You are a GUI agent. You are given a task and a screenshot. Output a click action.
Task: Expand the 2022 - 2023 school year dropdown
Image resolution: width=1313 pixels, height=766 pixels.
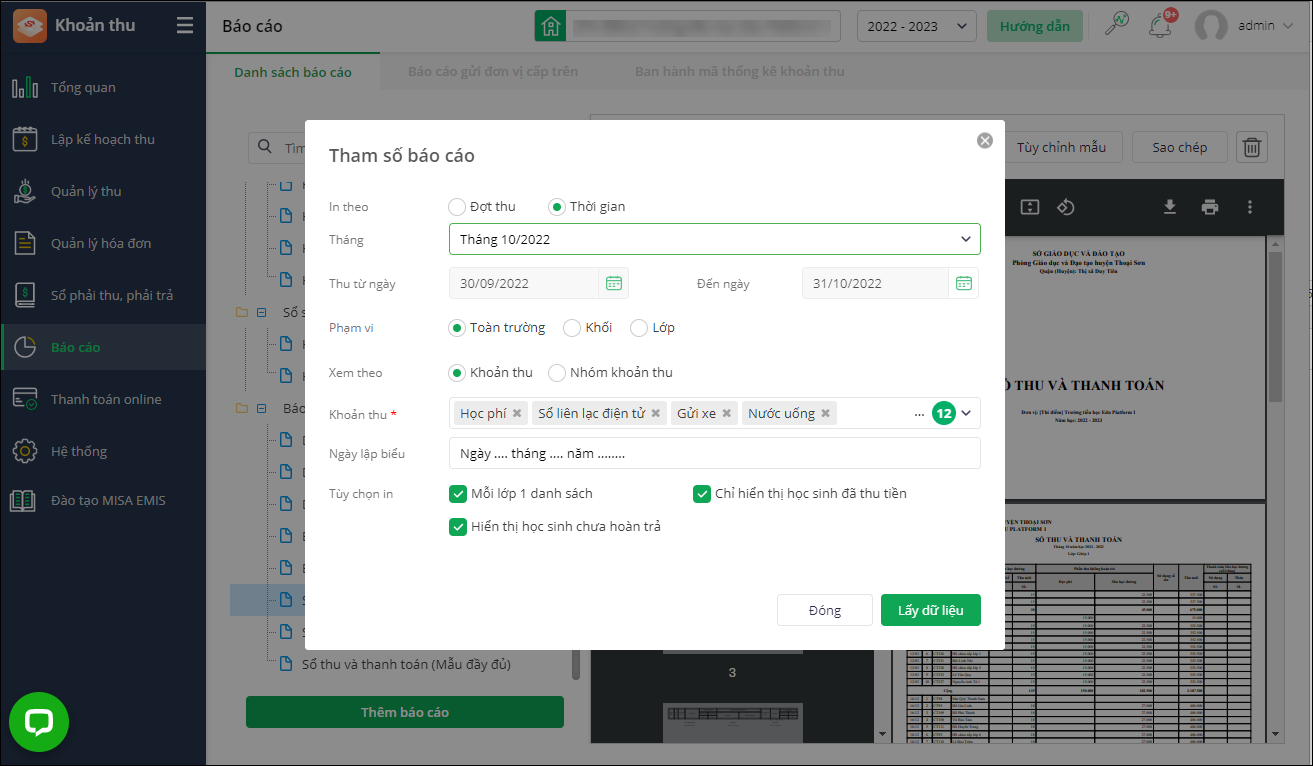tap(916, 26)
